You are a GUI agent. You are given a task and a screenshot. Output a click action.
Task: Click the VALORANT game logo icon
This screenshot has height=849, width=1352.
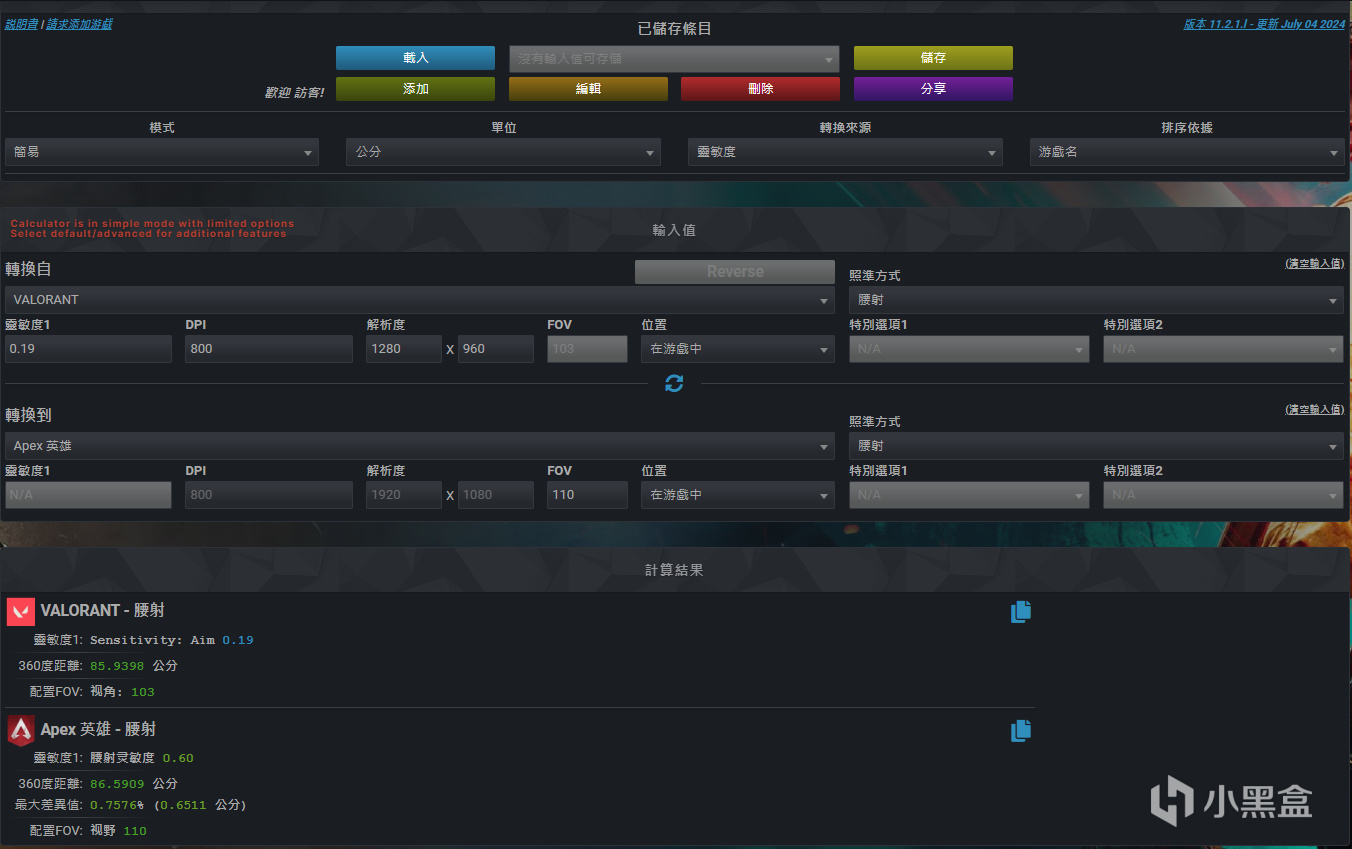pyautogui.click(x=20, y=611)
